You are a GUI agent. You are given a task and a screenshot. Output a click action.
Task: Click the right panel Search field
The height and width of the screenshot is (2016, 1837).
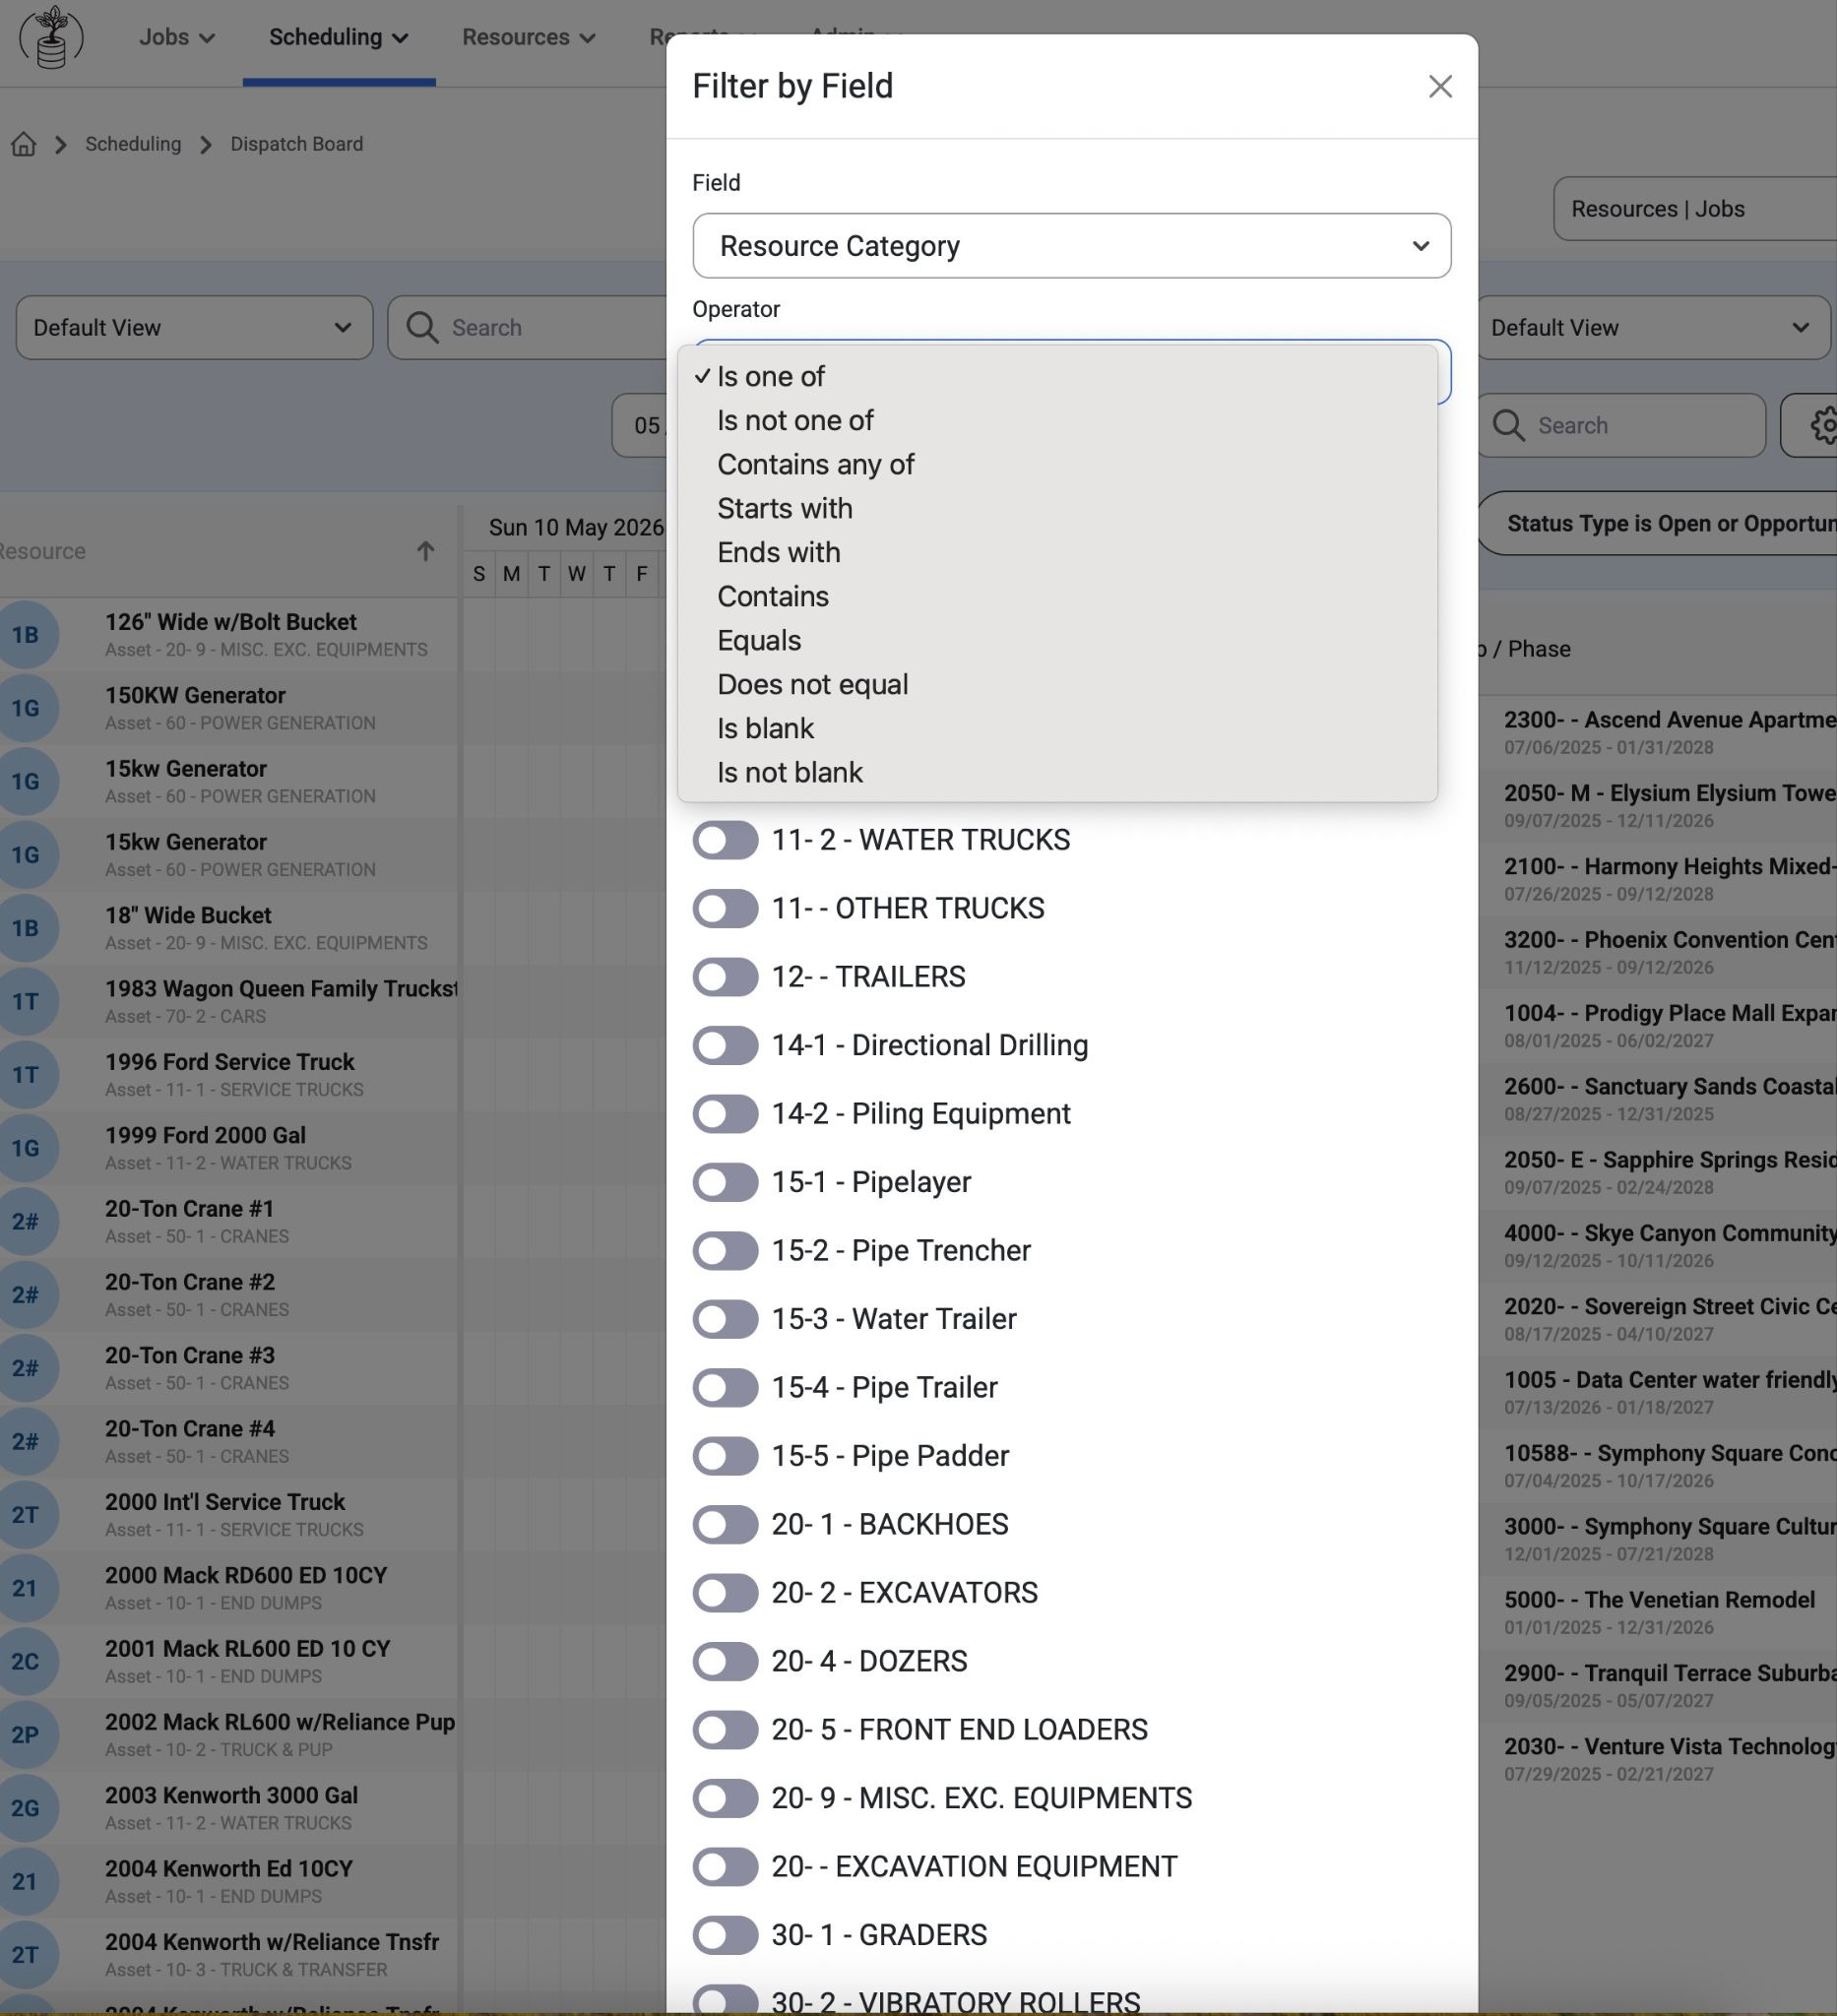tap(1621, 426)
